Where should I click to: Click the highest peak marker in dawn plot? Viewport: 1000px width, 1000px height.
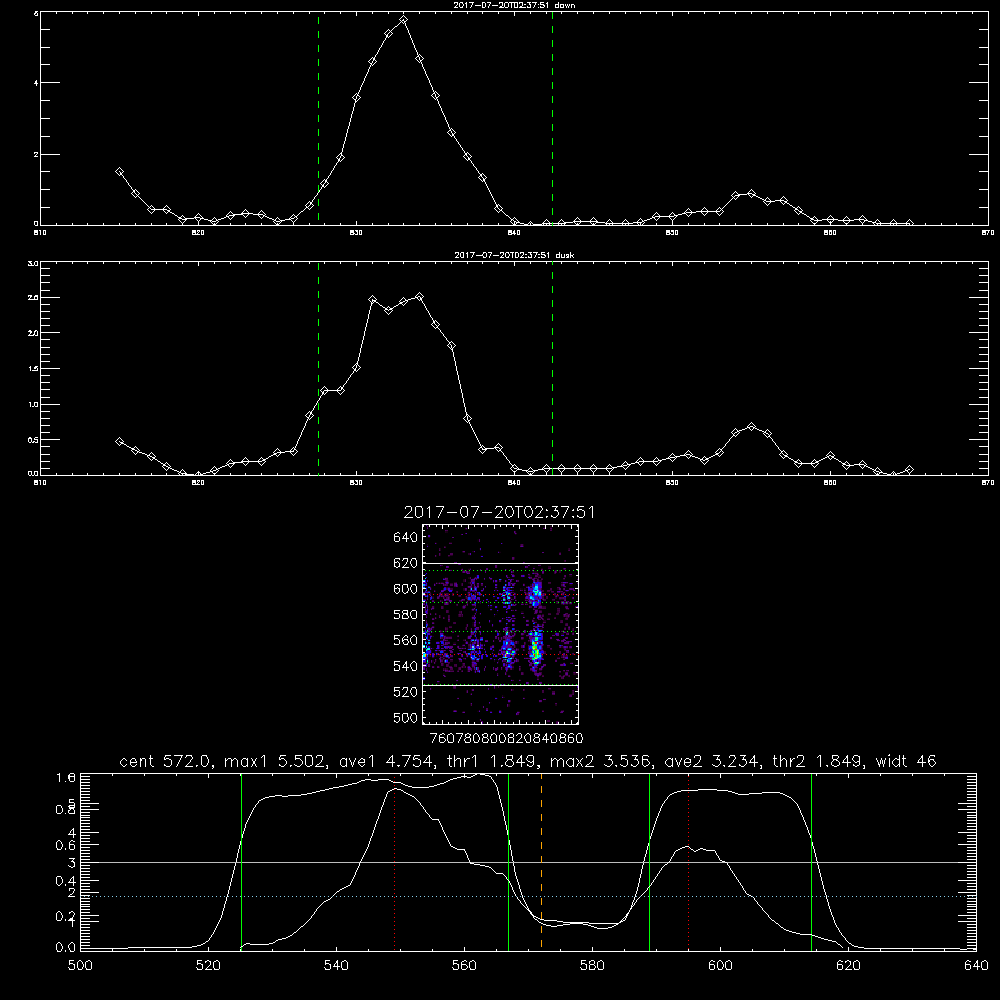click(x=403, y=20)
